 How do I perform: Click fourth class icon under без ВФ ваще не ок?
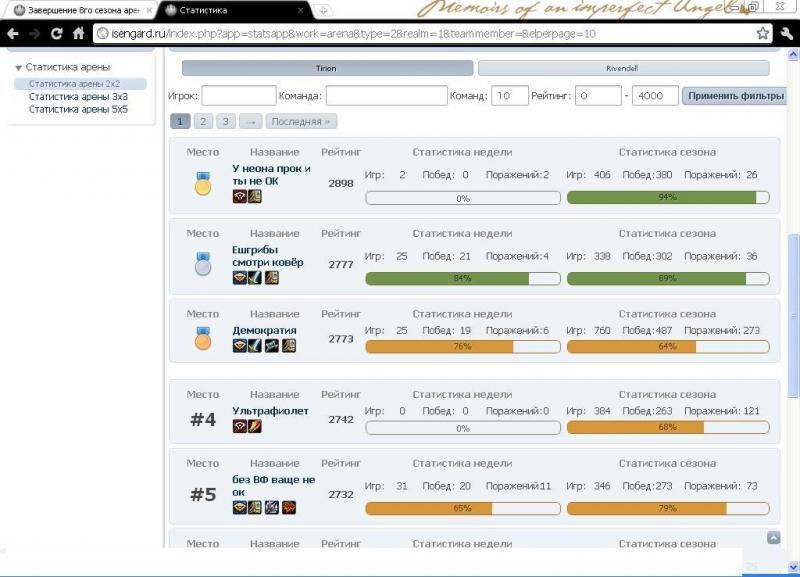click(x=289, y=507)
